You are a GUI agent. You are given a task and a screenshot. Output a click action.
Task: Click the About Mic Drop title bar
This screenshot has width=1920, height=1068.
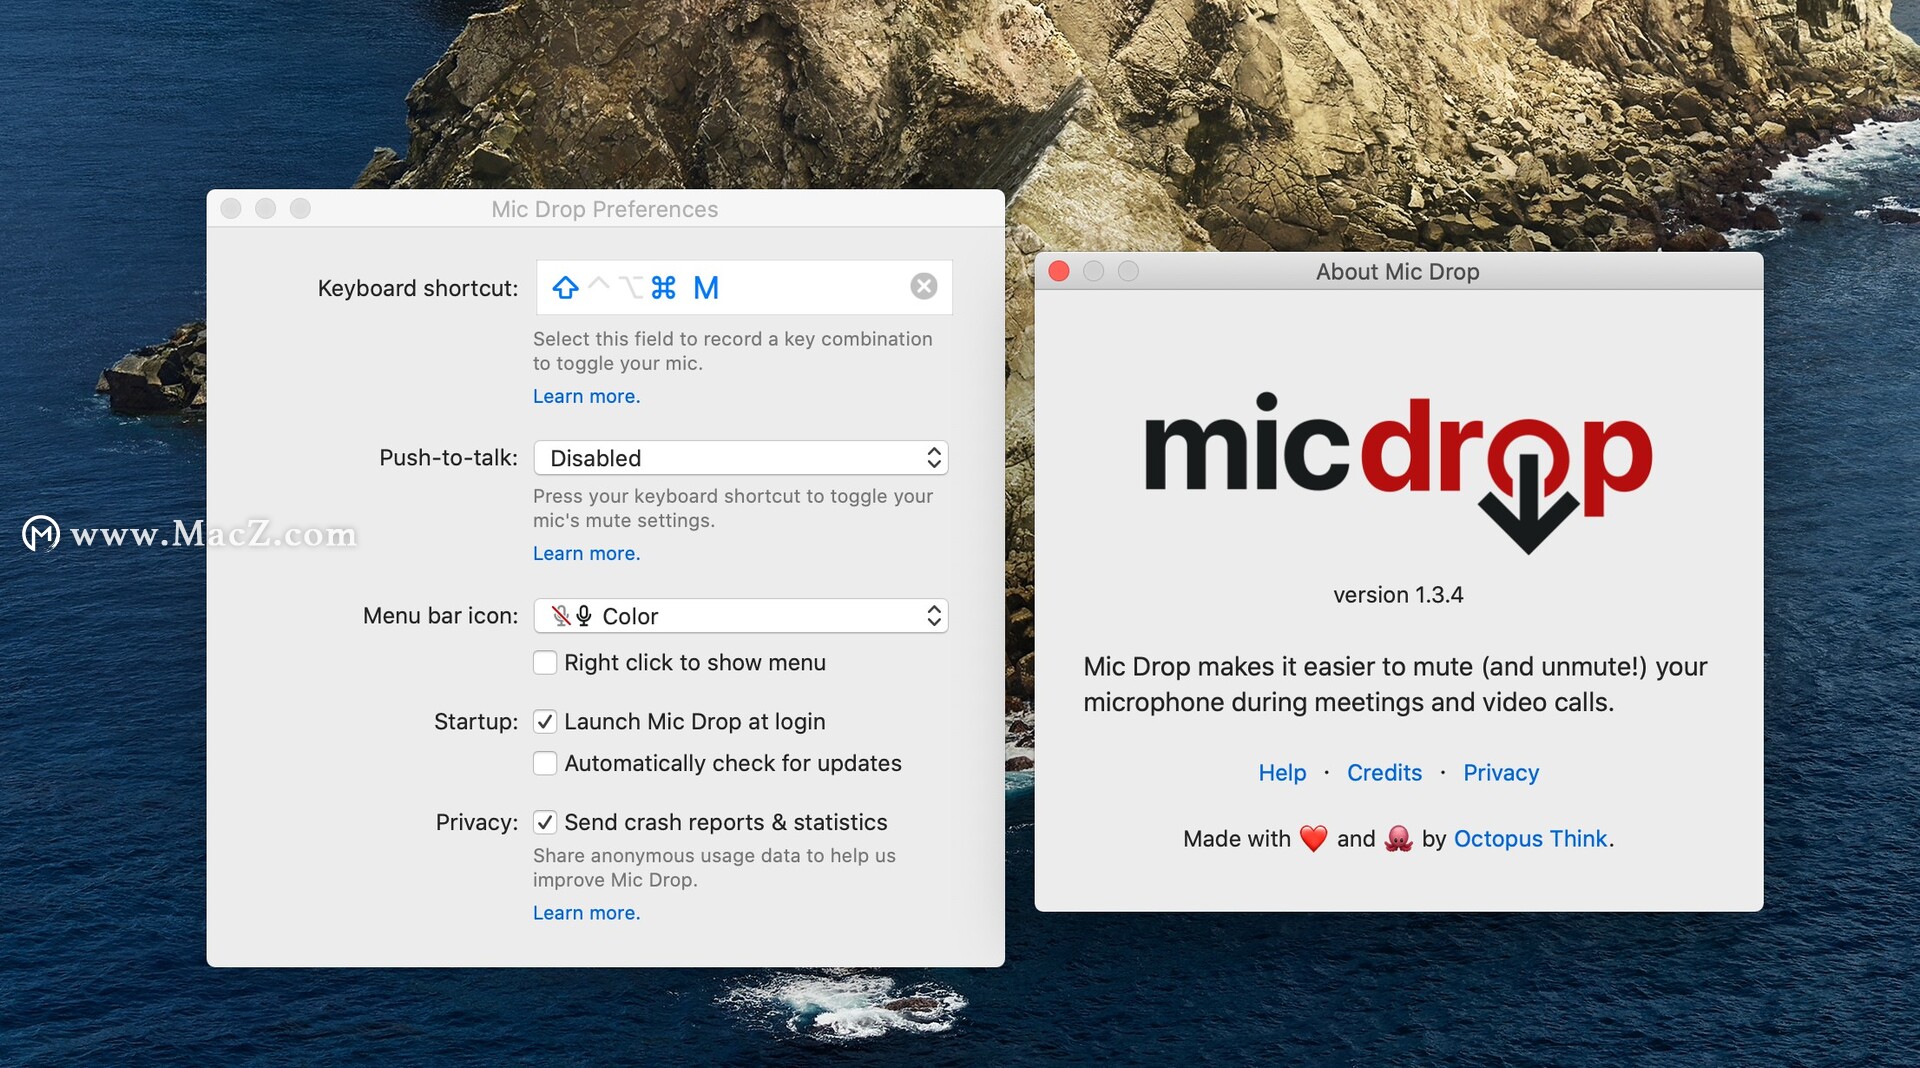pos(1398,271)
